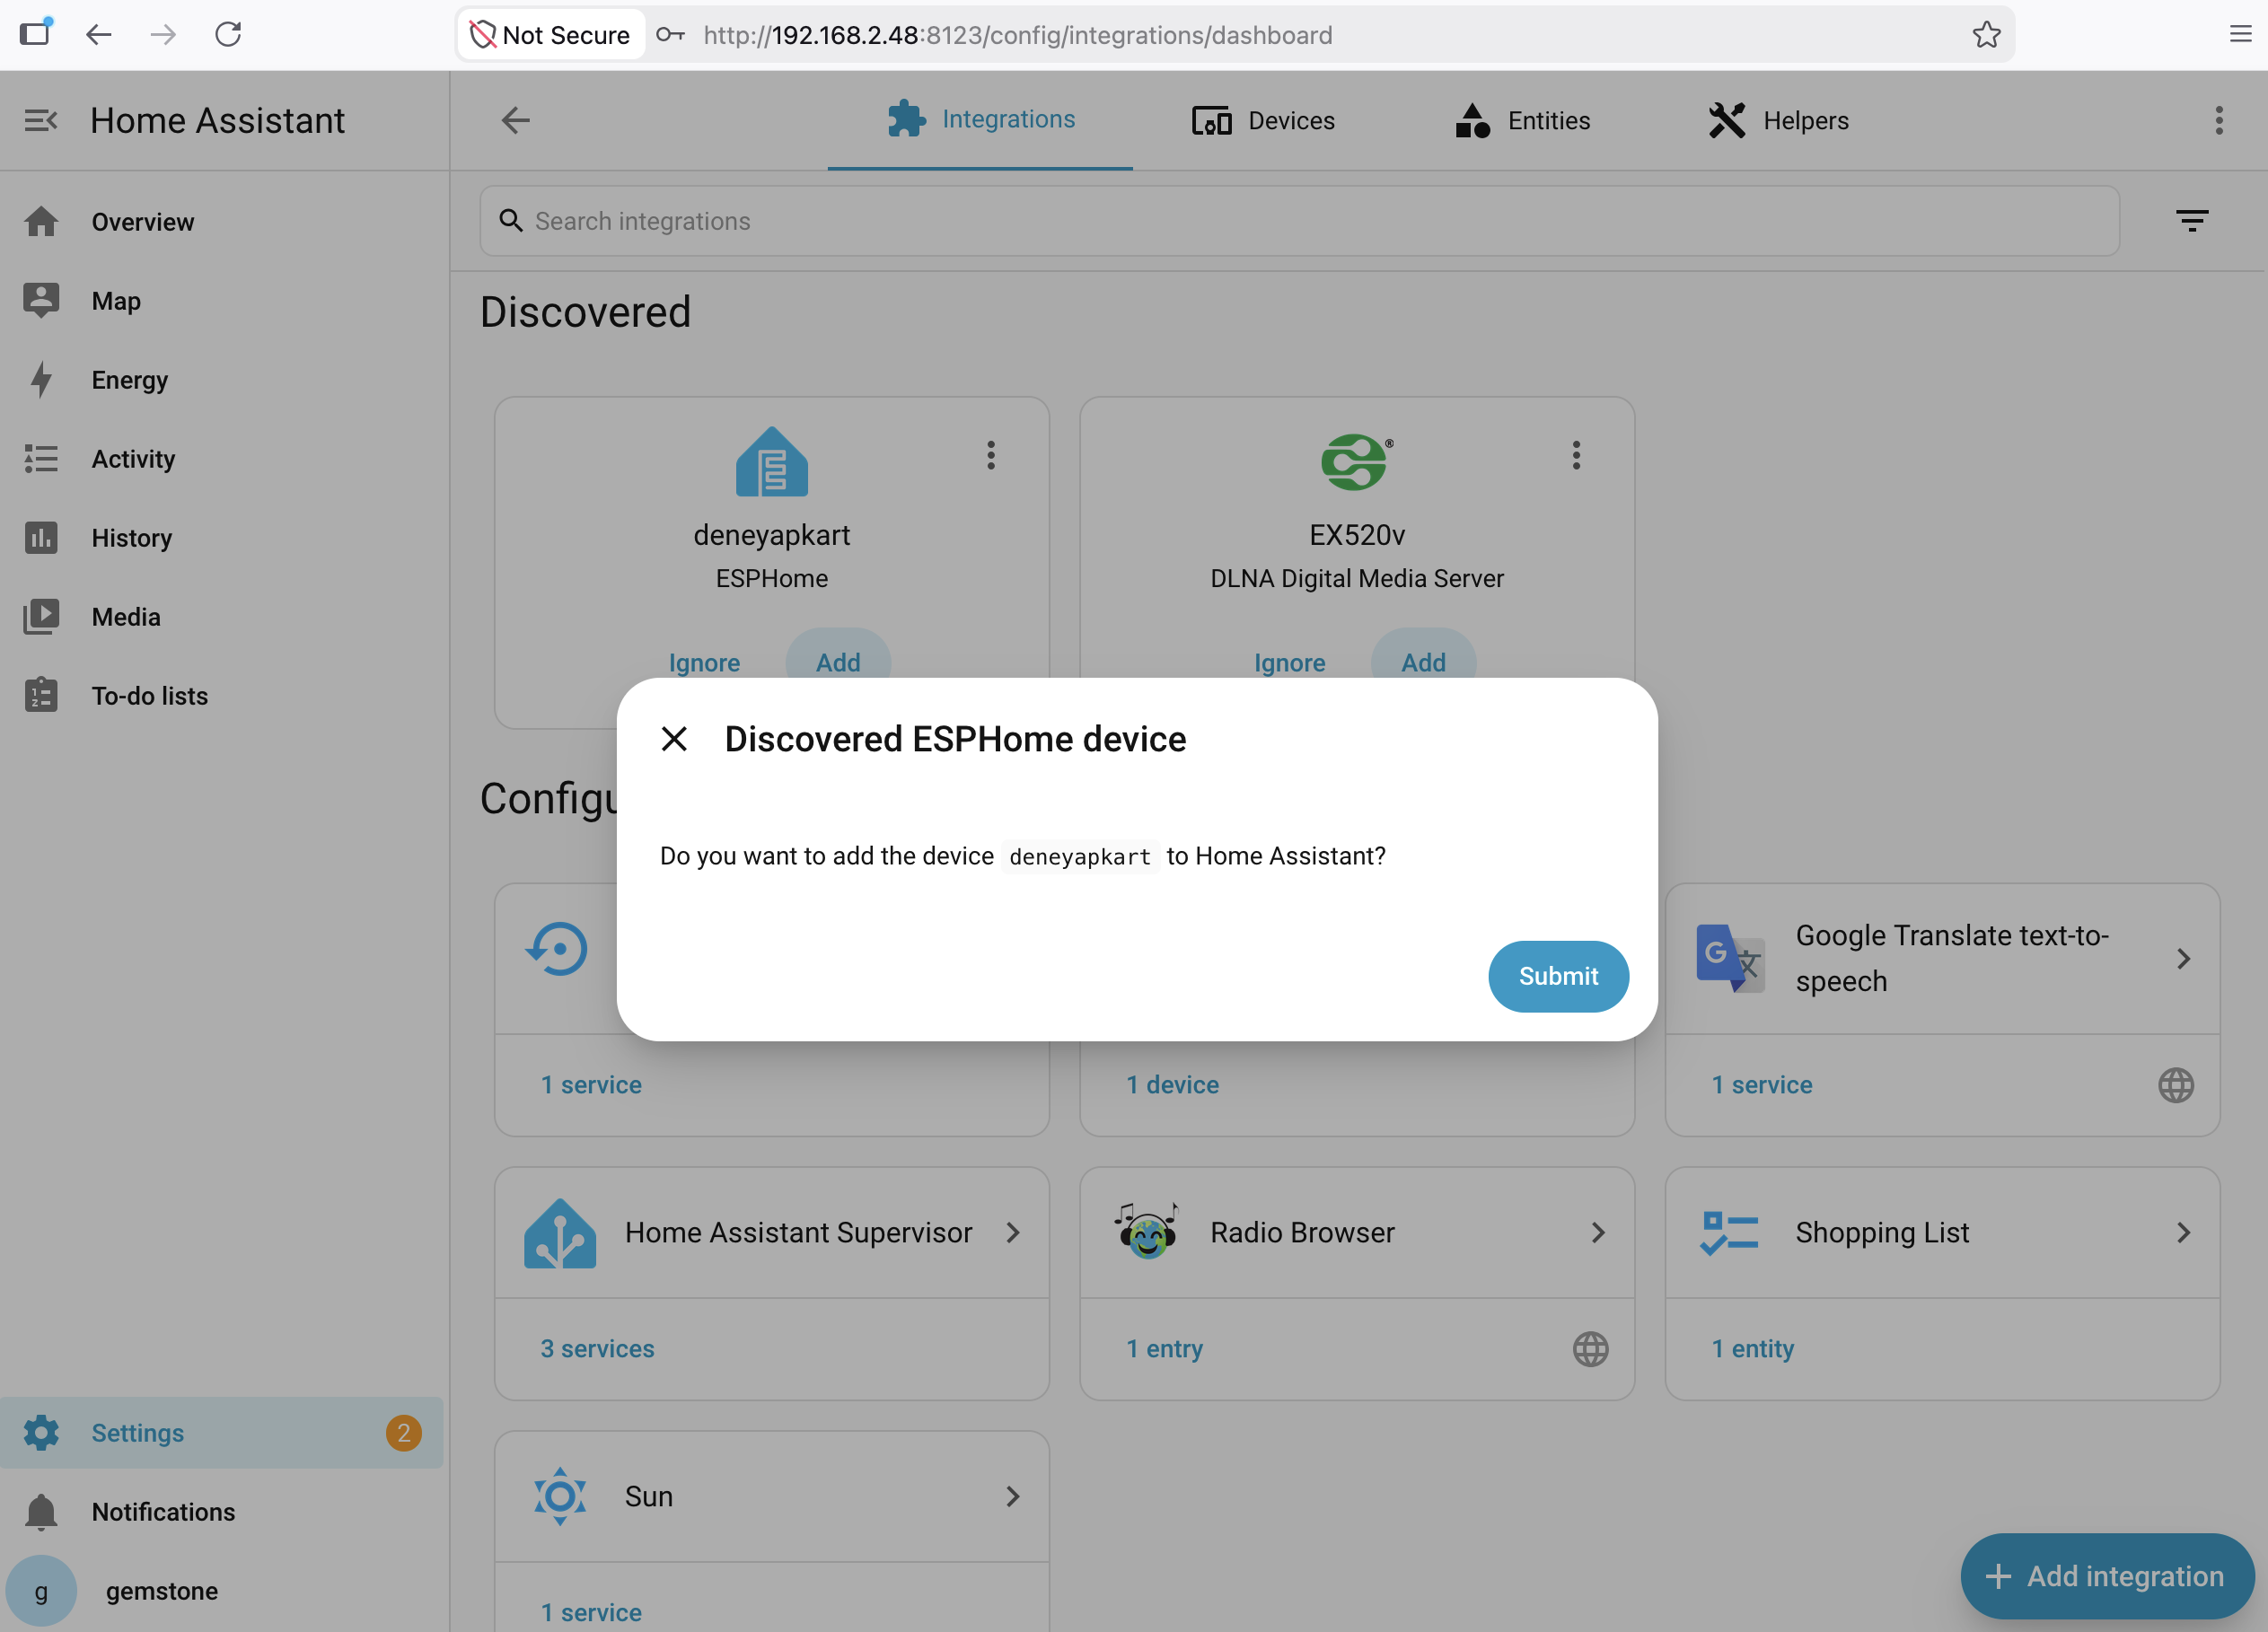The width and height of the screenshot is (2268, 1632).
Task: Open the Activity log
Action: [x=222, y=459]
